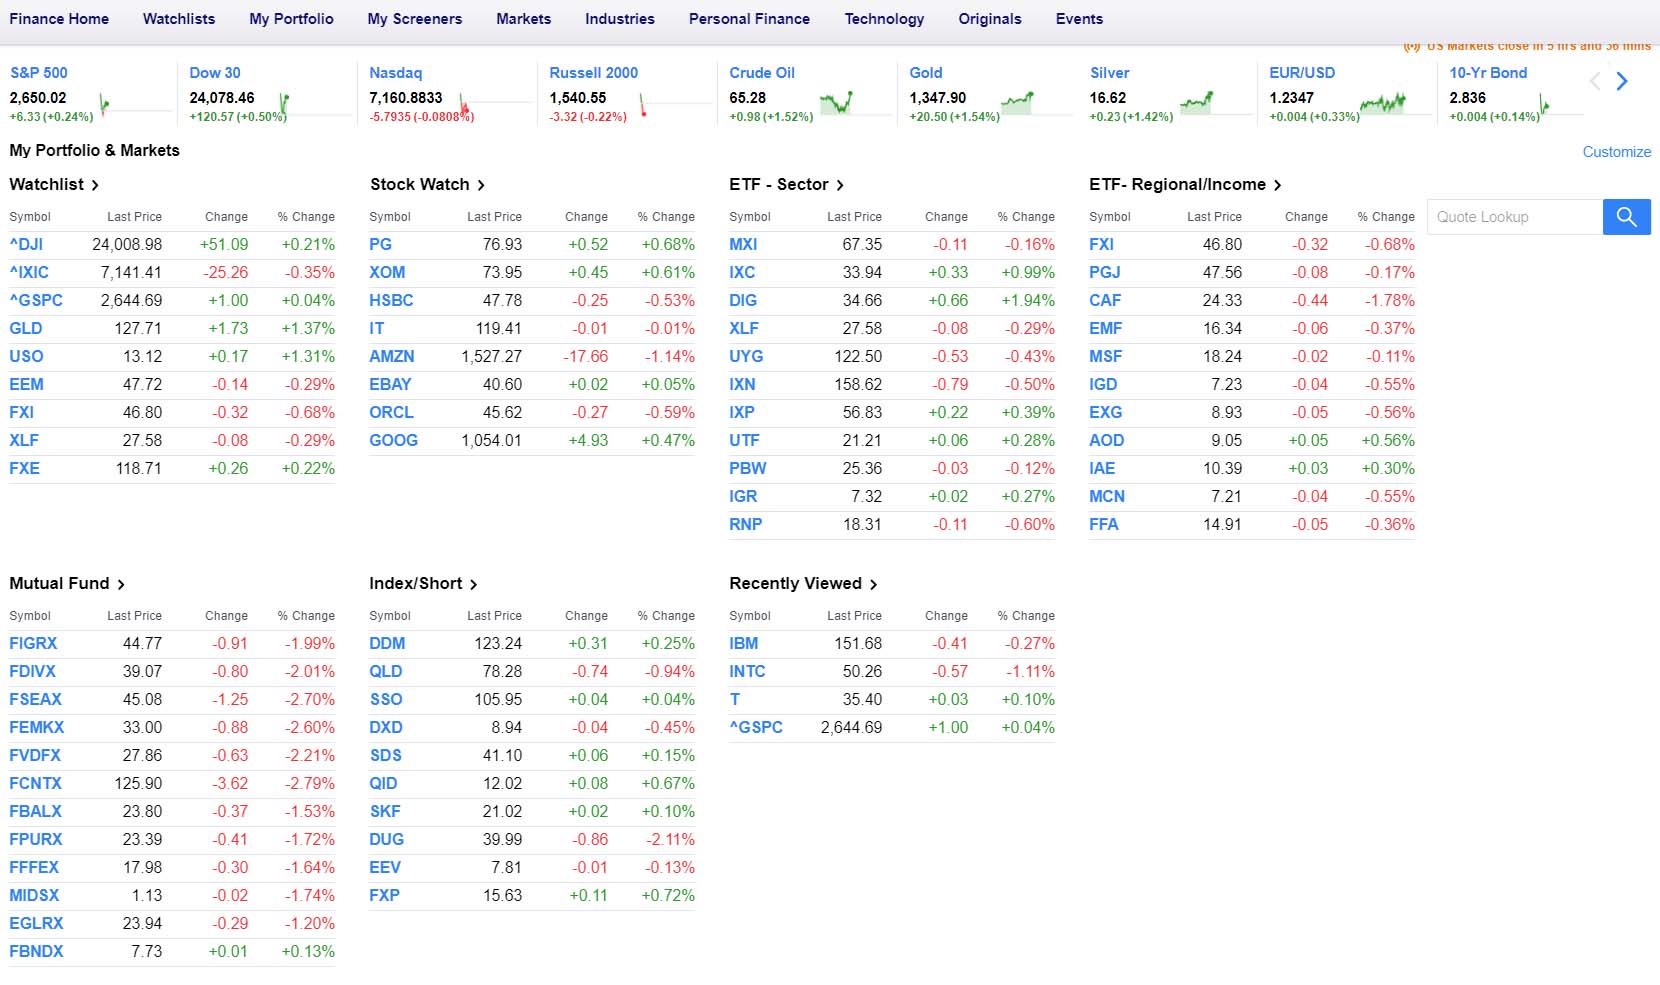
Task: Open IBM from Recently Viewed
Action: click(744, 643)
